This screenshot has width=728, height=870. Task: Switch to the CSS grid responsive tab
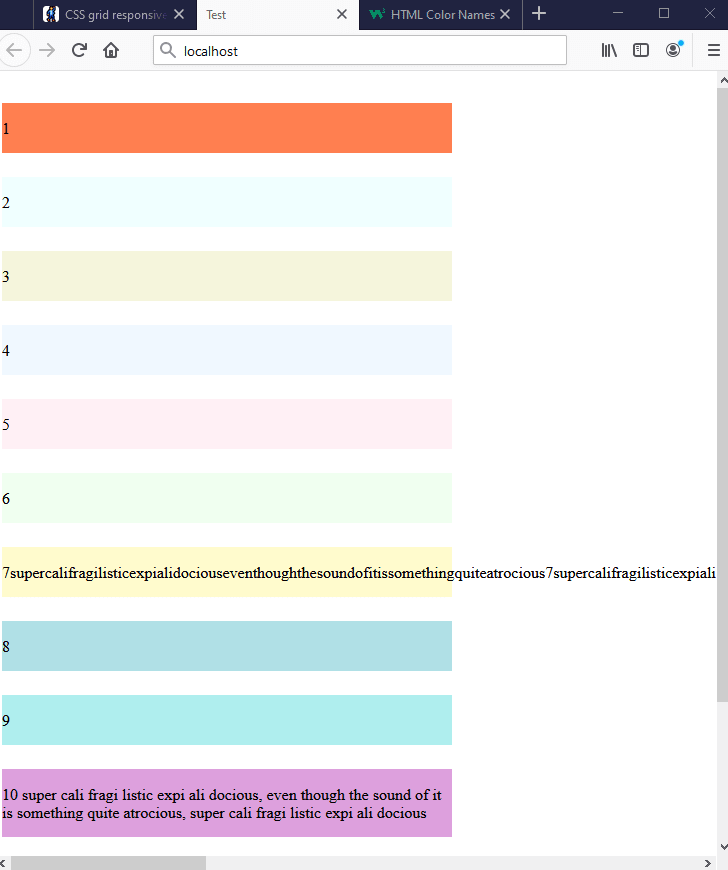click(115, 14)
